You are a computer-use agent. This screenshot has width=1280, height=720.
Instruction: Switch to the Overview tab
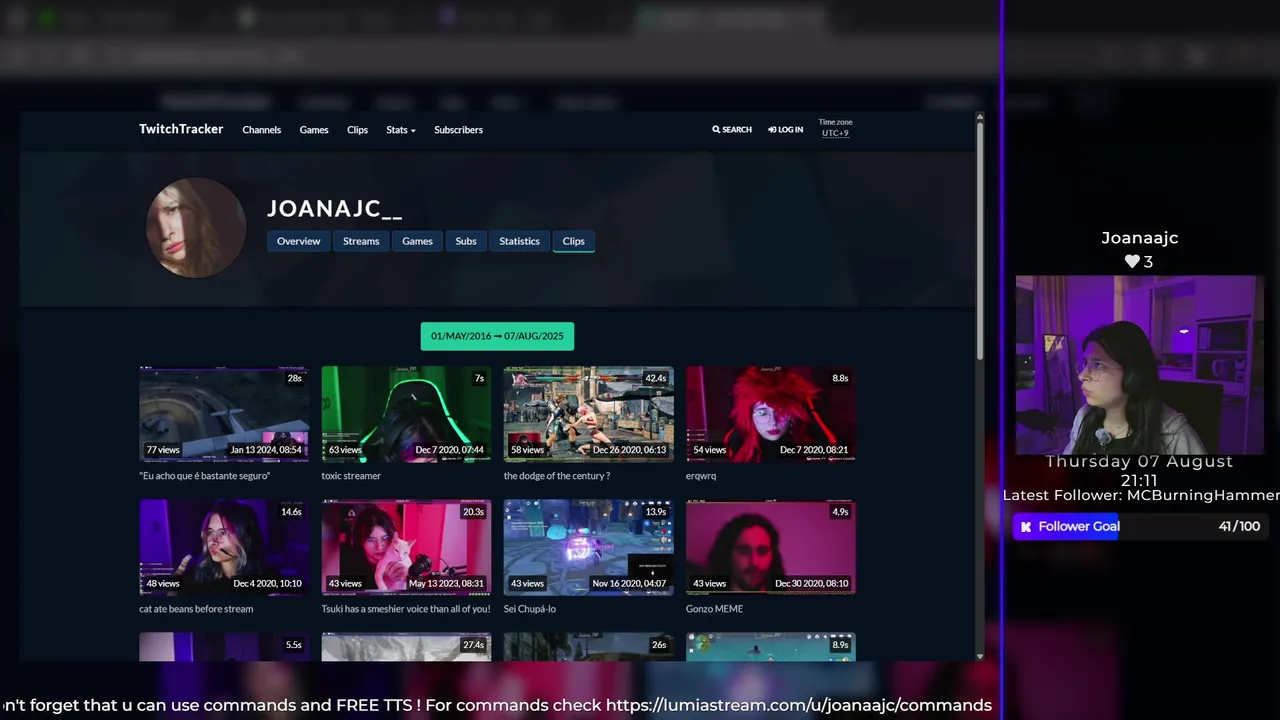[298, 241]
